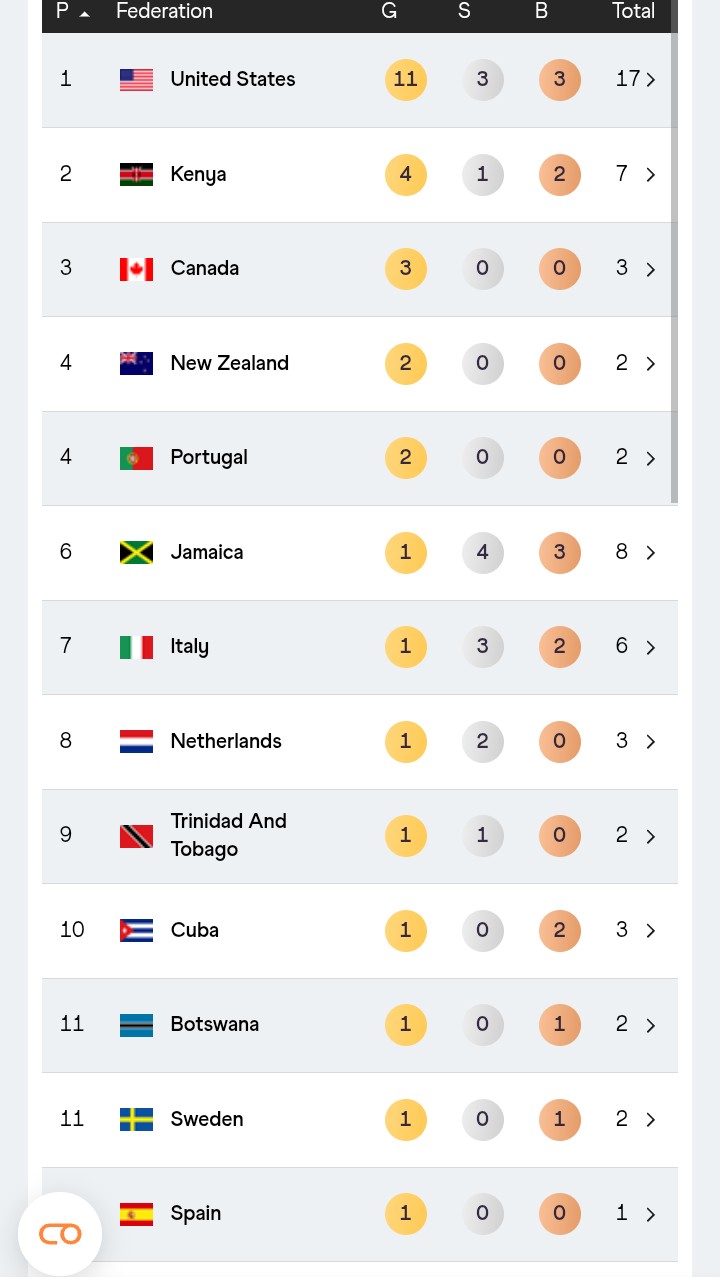Open the Netherlands federation link
Viewport: 720px width, 1277px height.
point(226,741)
